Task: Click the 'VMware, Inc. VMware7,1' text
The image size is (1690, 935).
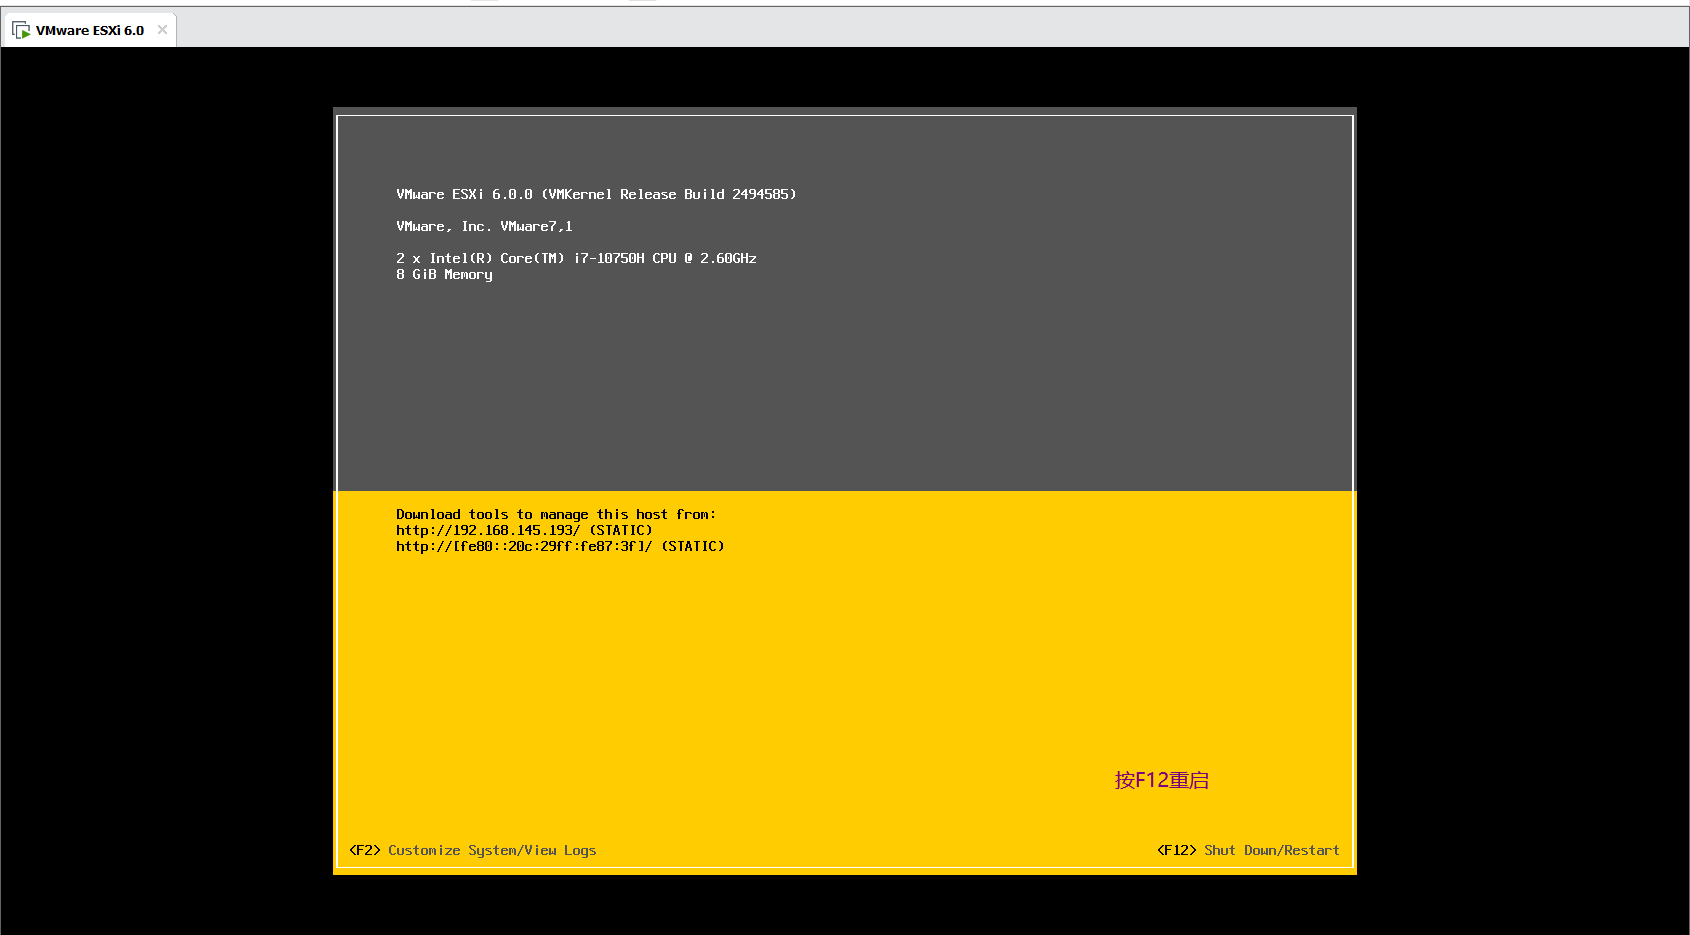Action: pos(484,226)
